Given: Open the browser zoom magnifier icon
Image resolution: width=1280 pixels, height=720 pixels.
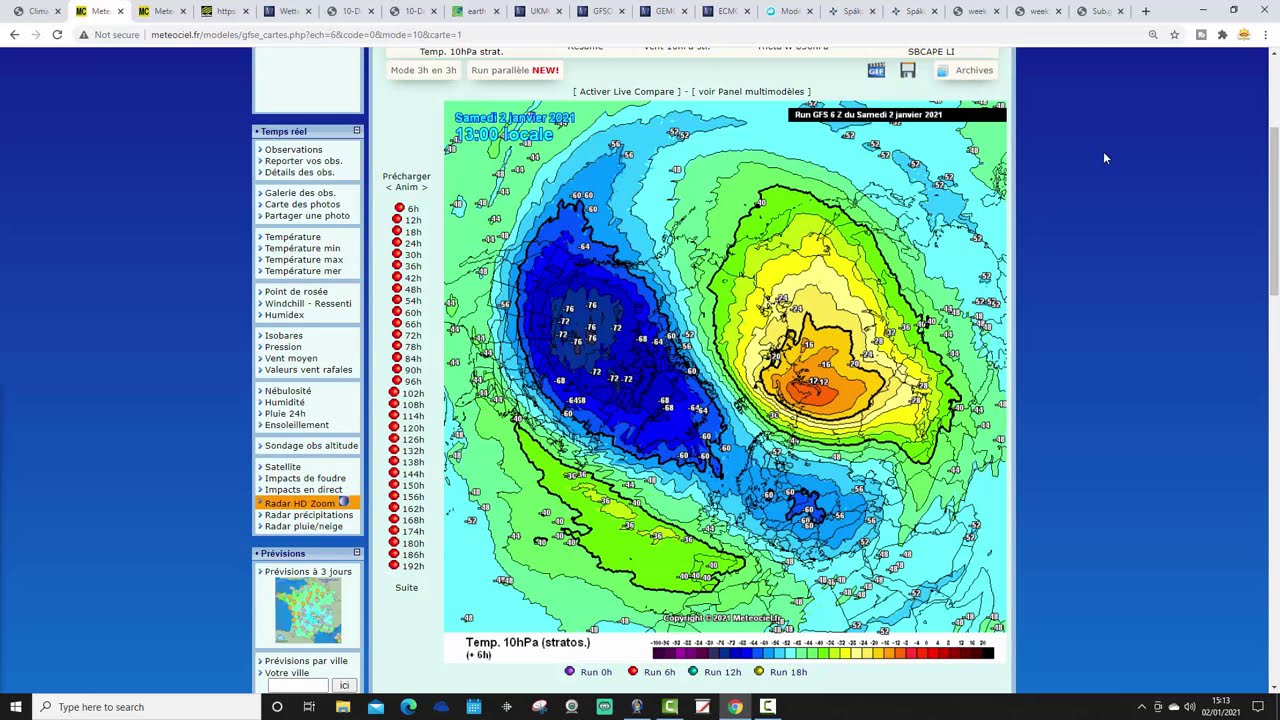Looking at the screenshot, I should (x=1153, y=34).
